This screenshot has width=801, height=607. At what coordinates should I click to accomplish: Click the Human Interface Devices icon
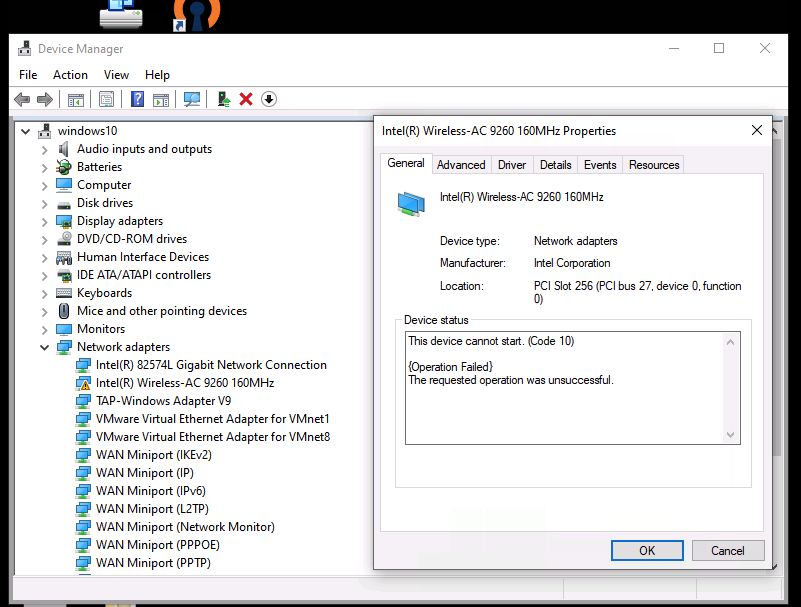[64, 257]
